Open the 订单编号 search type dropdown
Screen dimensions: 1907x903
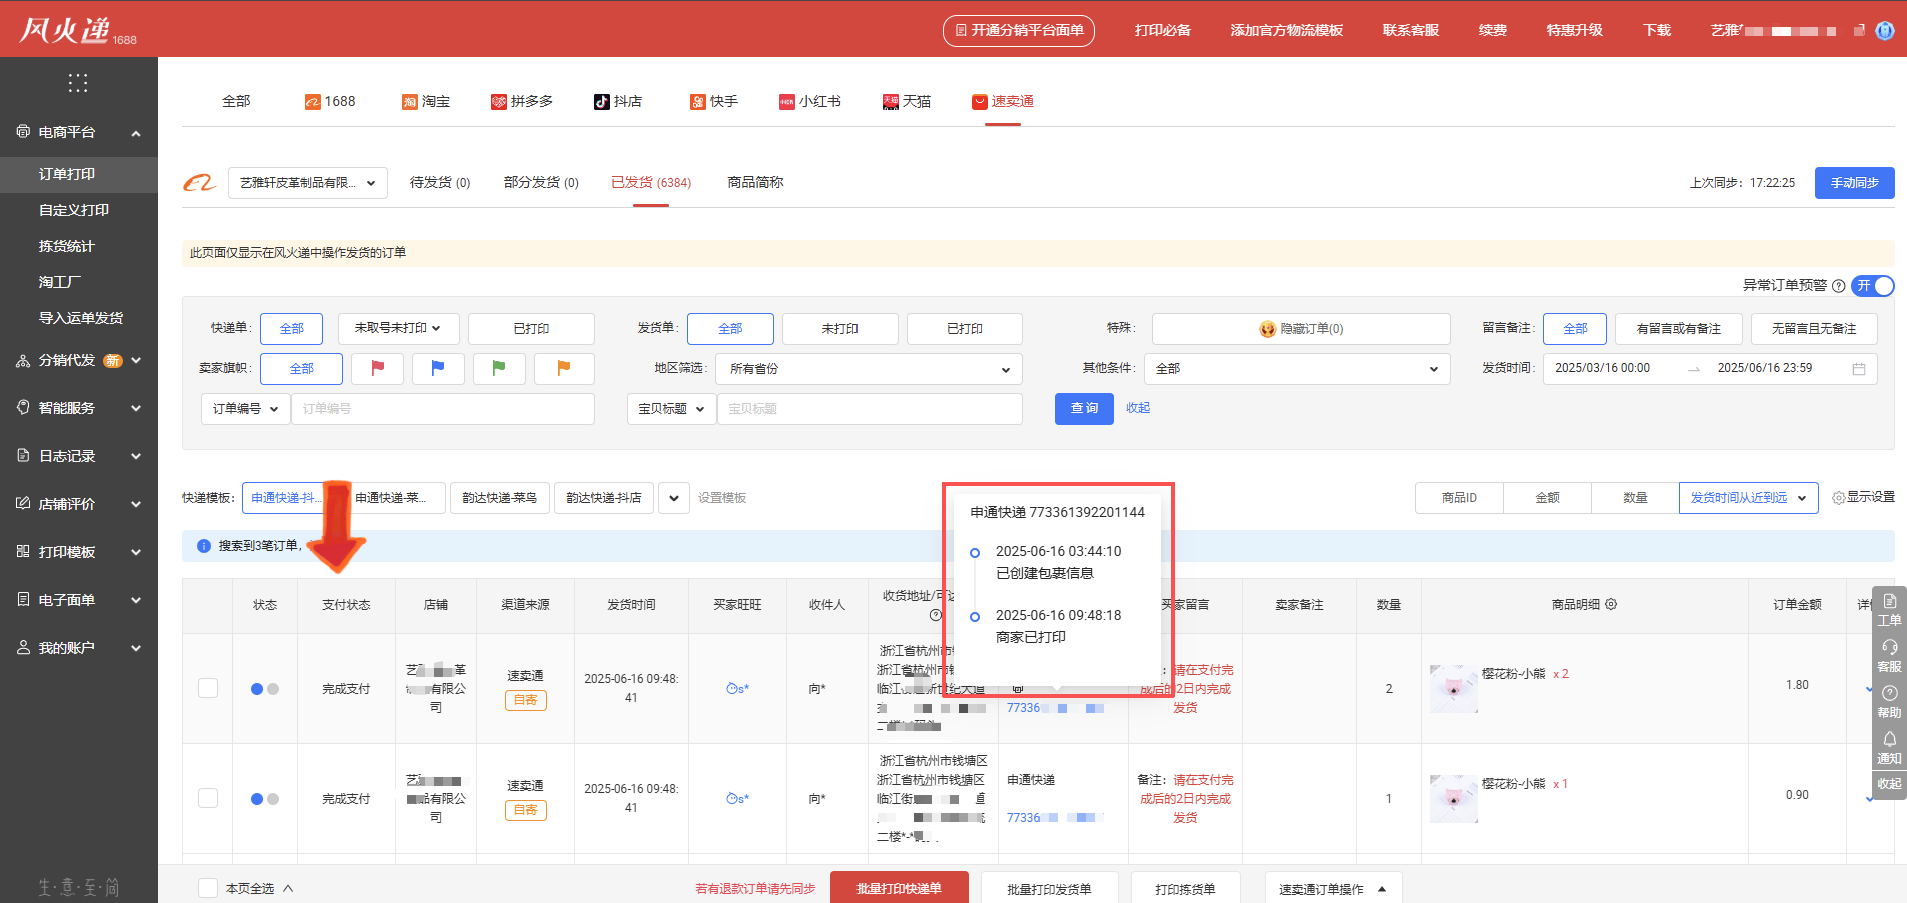click(246, 409)
